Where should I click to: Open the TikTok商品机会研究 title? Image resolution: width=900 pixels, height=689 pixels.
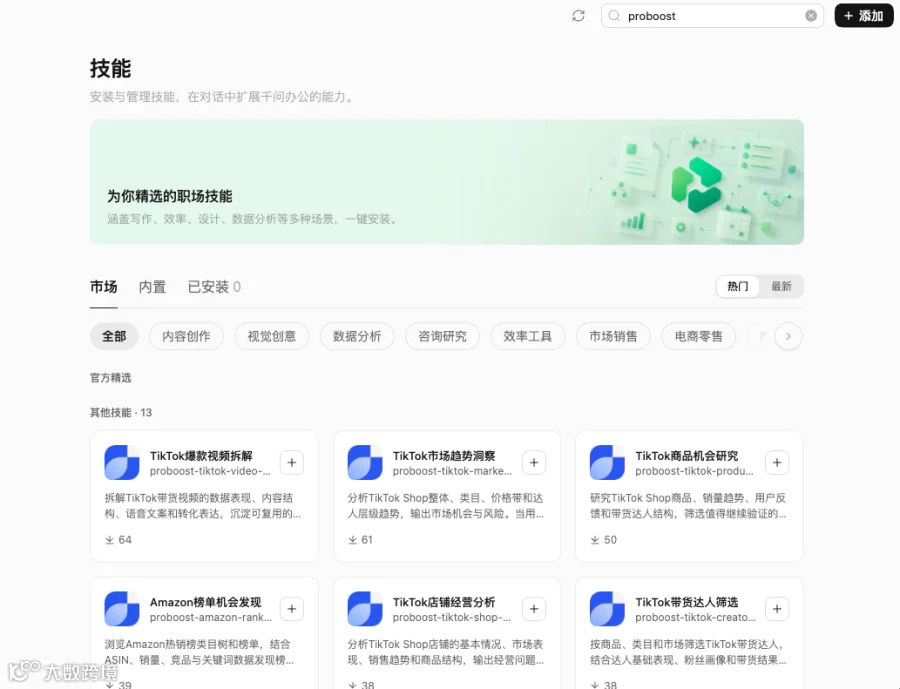click(x=686, y=456)
